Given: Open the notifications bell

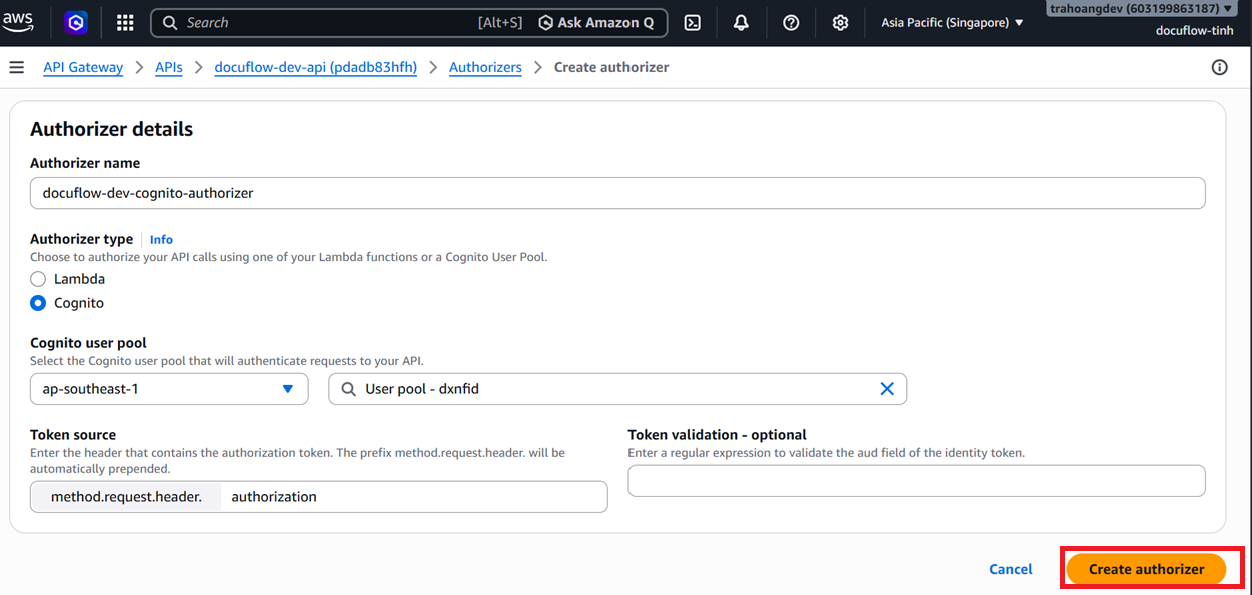Looking at the screenshot, I should (741, 22).
